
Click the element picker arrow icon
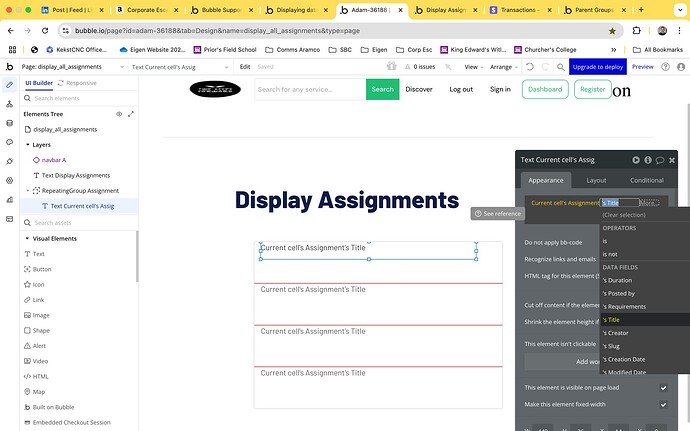coord(448,67)
